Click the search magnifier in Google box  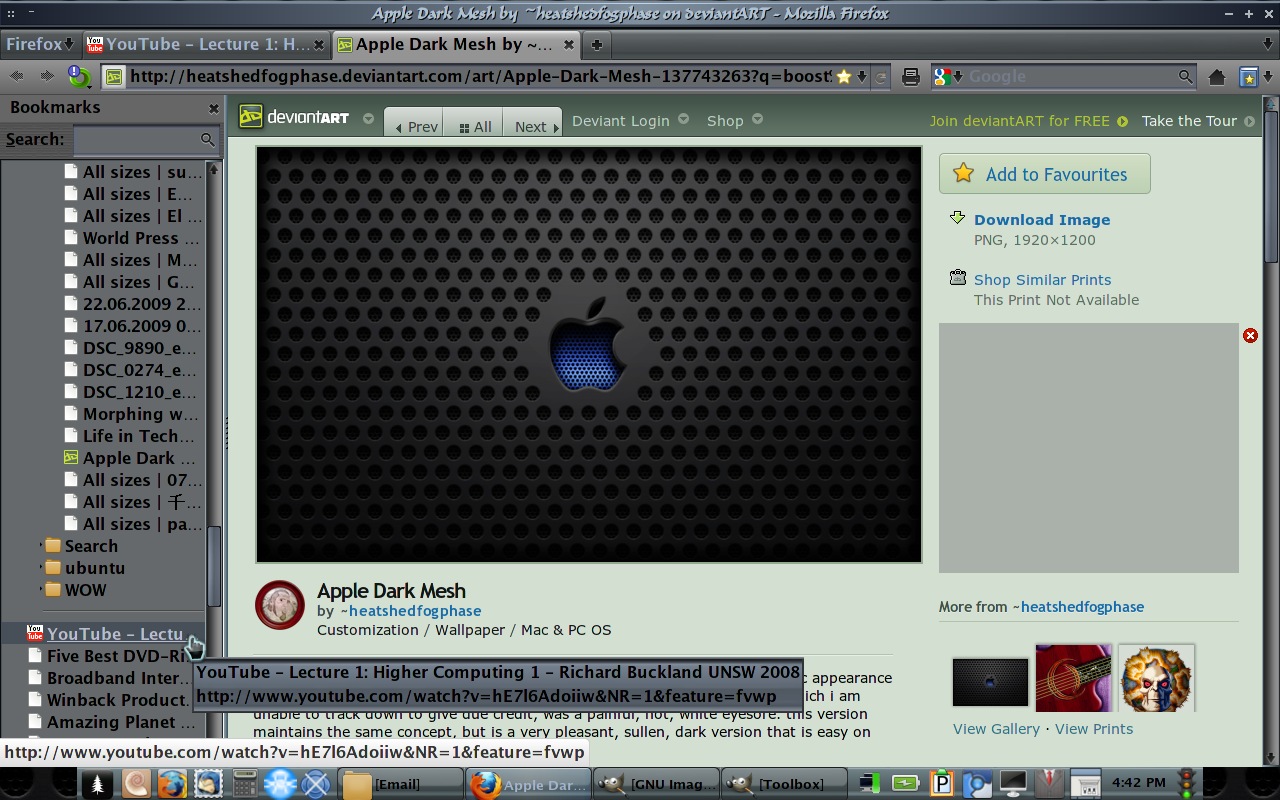(1185, 77)
